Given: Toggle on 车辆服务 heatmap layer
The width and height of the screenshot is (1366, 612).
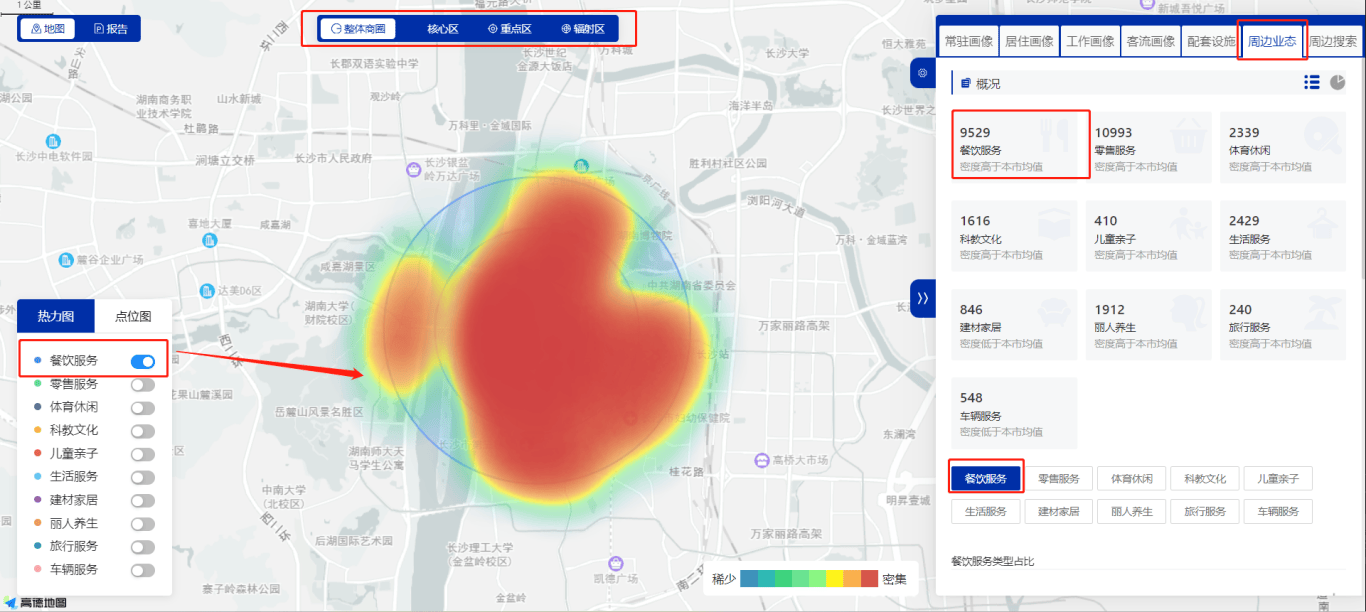Looking at the screenshot, I should click(142, 570).
